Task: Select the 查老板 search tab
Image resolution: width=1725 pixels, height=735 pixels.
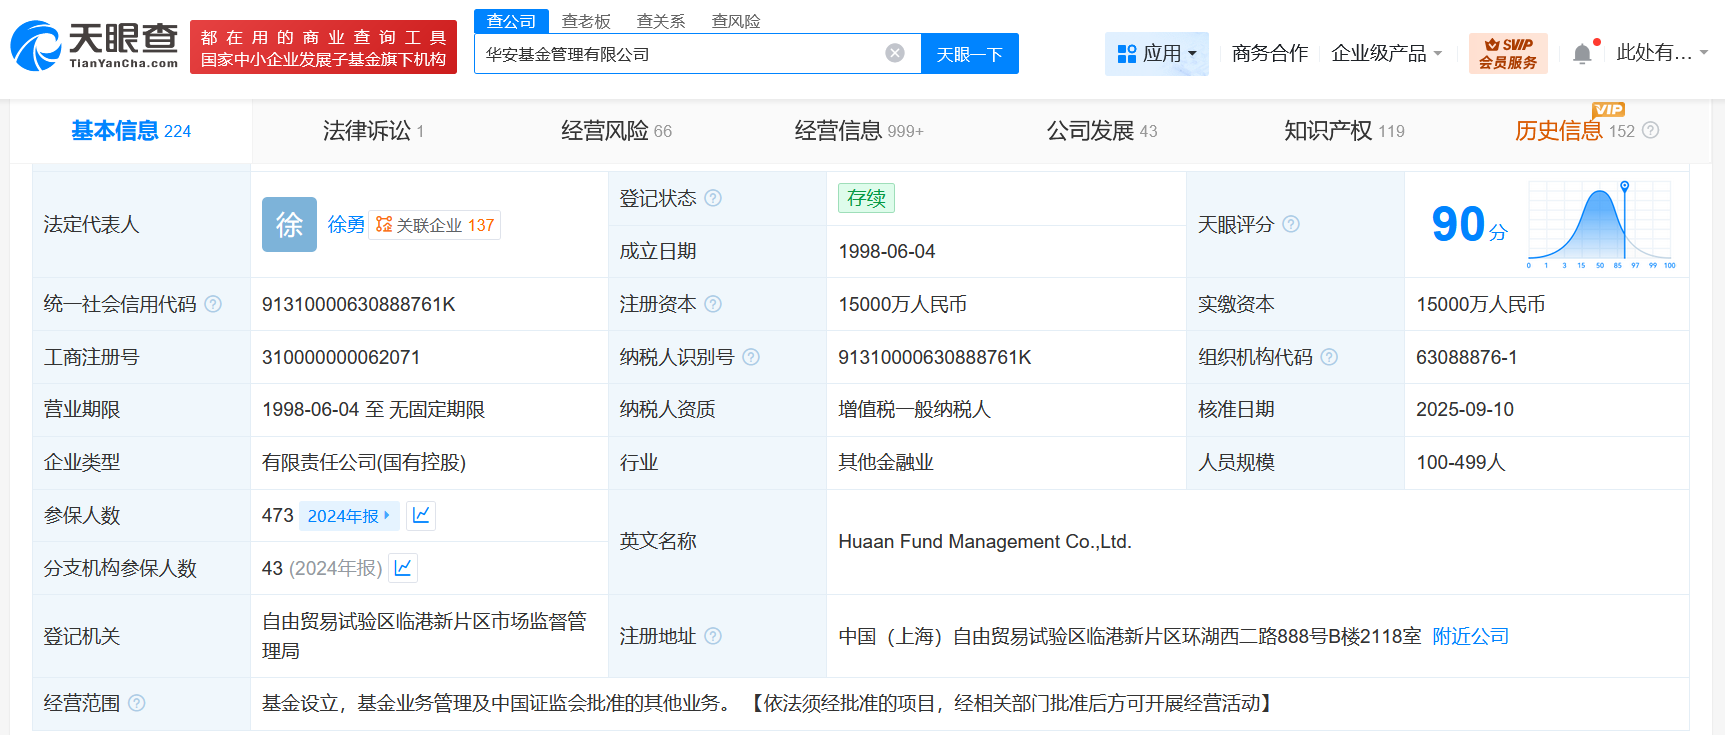Action: pos(586,21)
